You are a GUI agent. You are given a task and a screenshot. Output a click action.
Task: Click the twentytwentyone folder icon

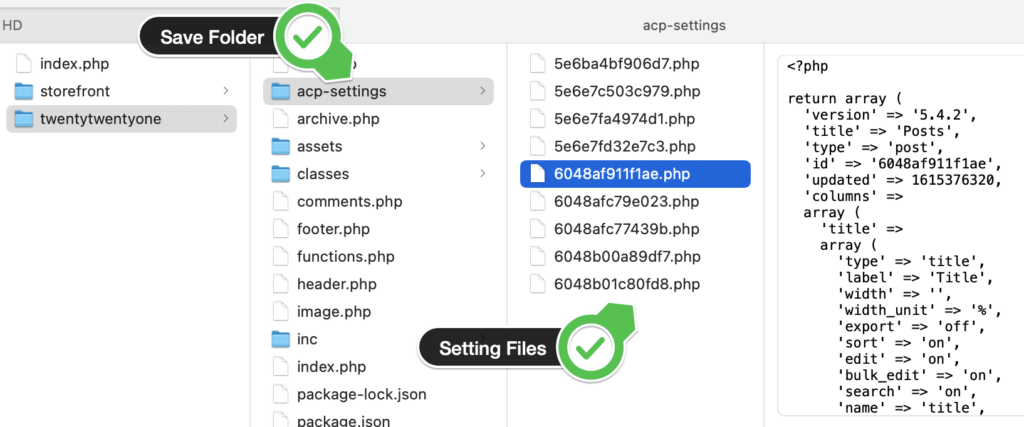tap(23, 119)
